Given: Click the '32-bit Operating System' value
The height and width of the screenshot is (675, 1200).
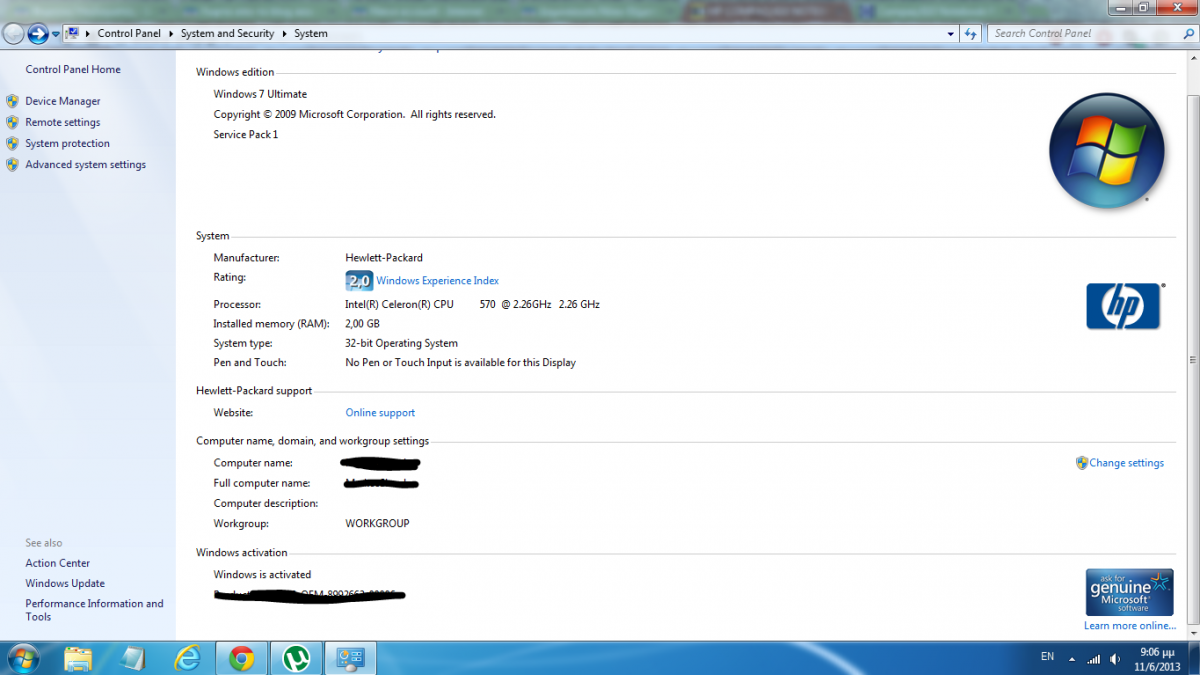Looking at the screenshot, I should click(401, 343).
